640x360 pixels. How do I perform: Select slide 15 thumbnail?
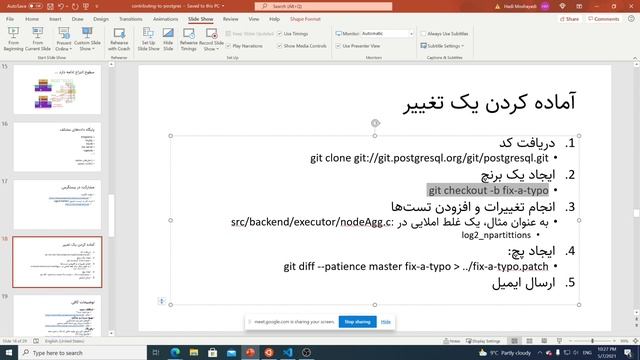tap(57, 89)
